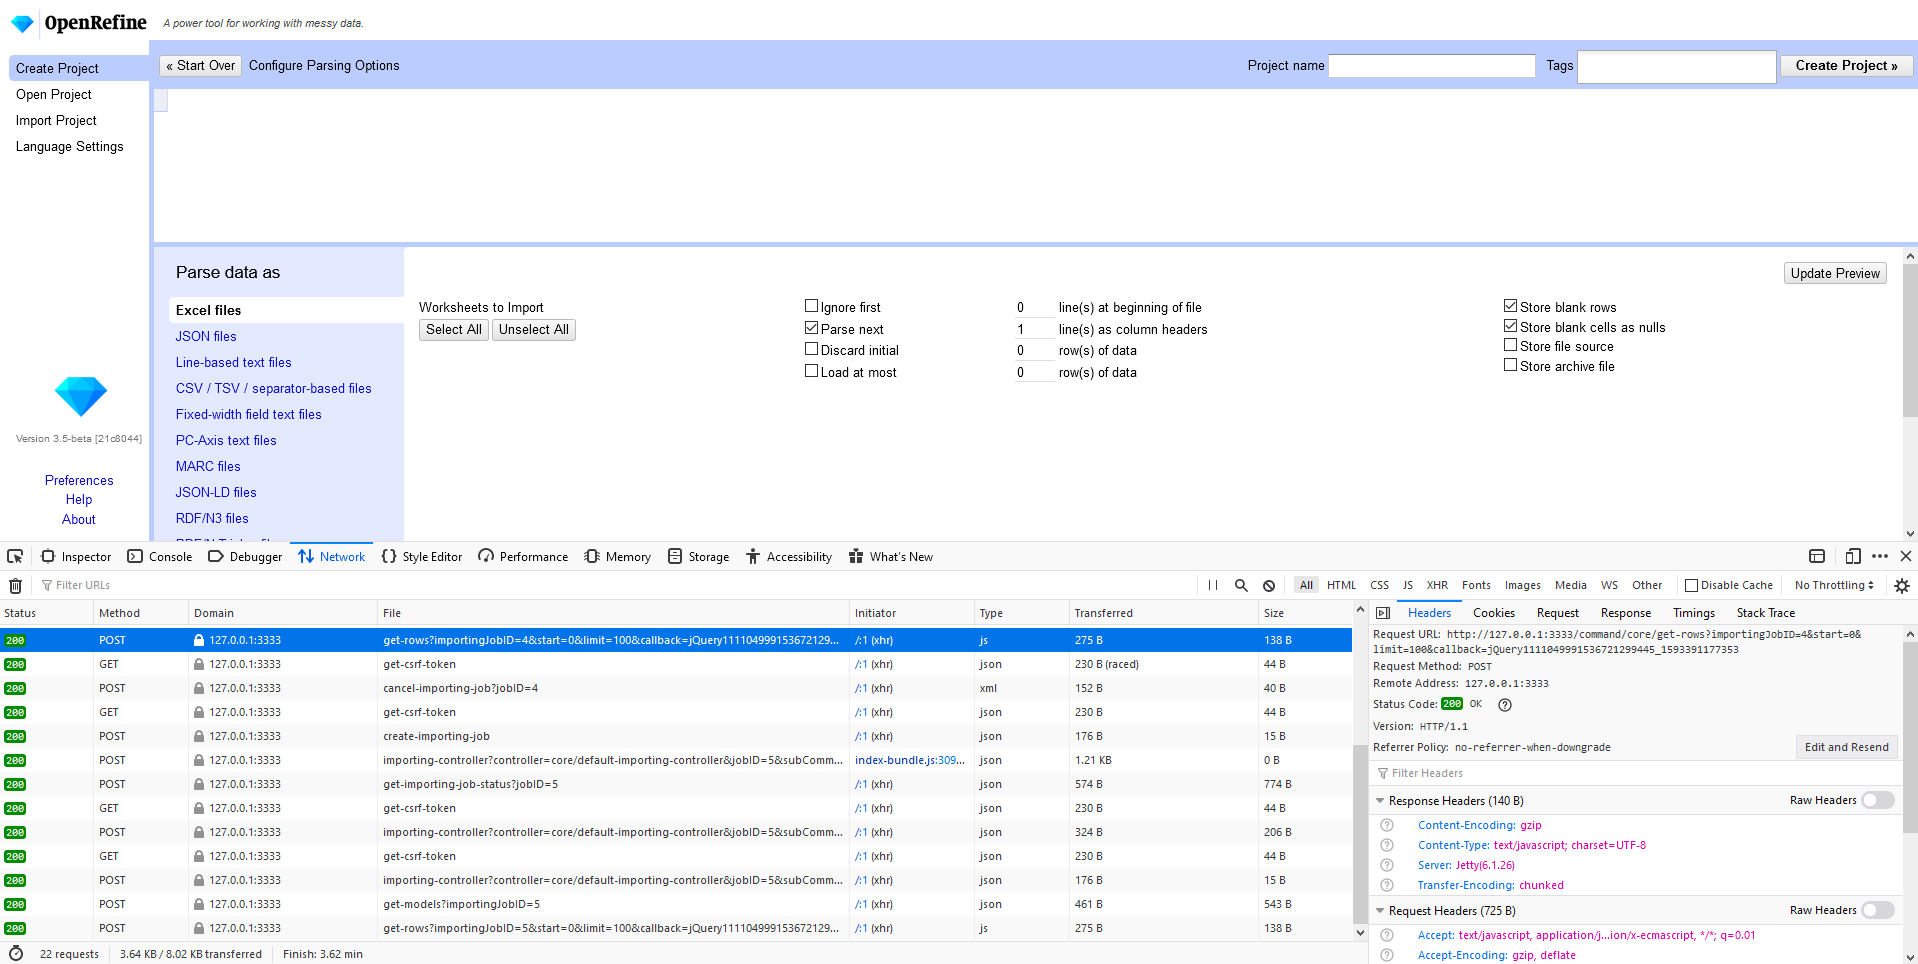Click Unselect All worksheets button
The width and height of the screenshot is (1918, 964).
click(x=534, y=329)
